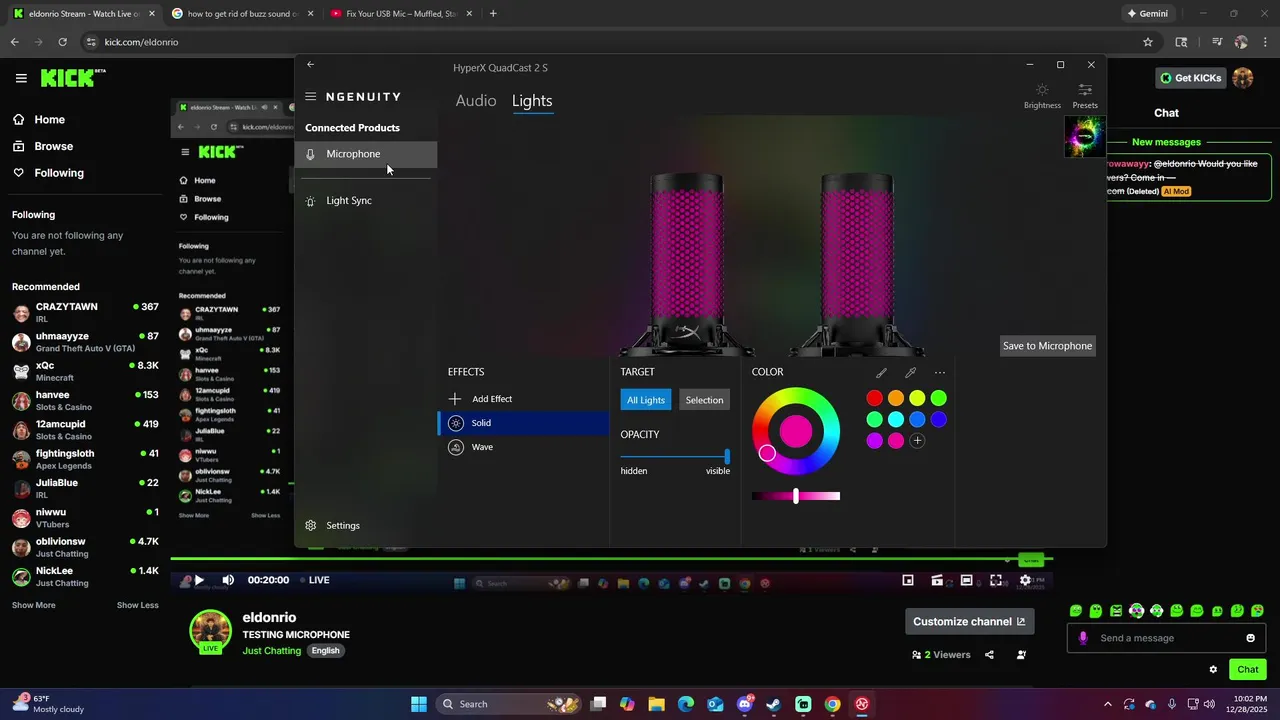Screen dimensions: 1280x720
Task: Click the color brightness gradient slider
Action: pyautogui.click(x=796, y=496)
